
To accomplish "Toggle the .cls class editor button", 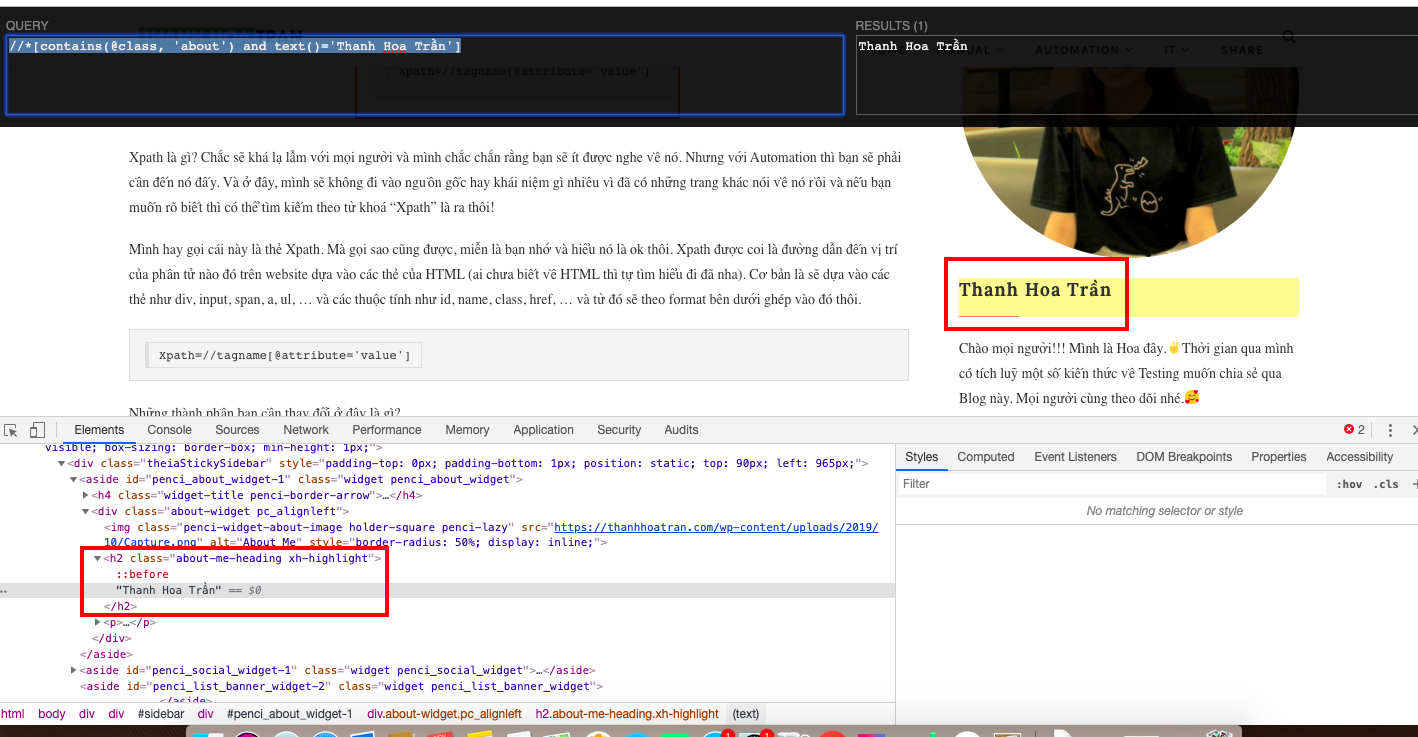I will pos(1386,484).
